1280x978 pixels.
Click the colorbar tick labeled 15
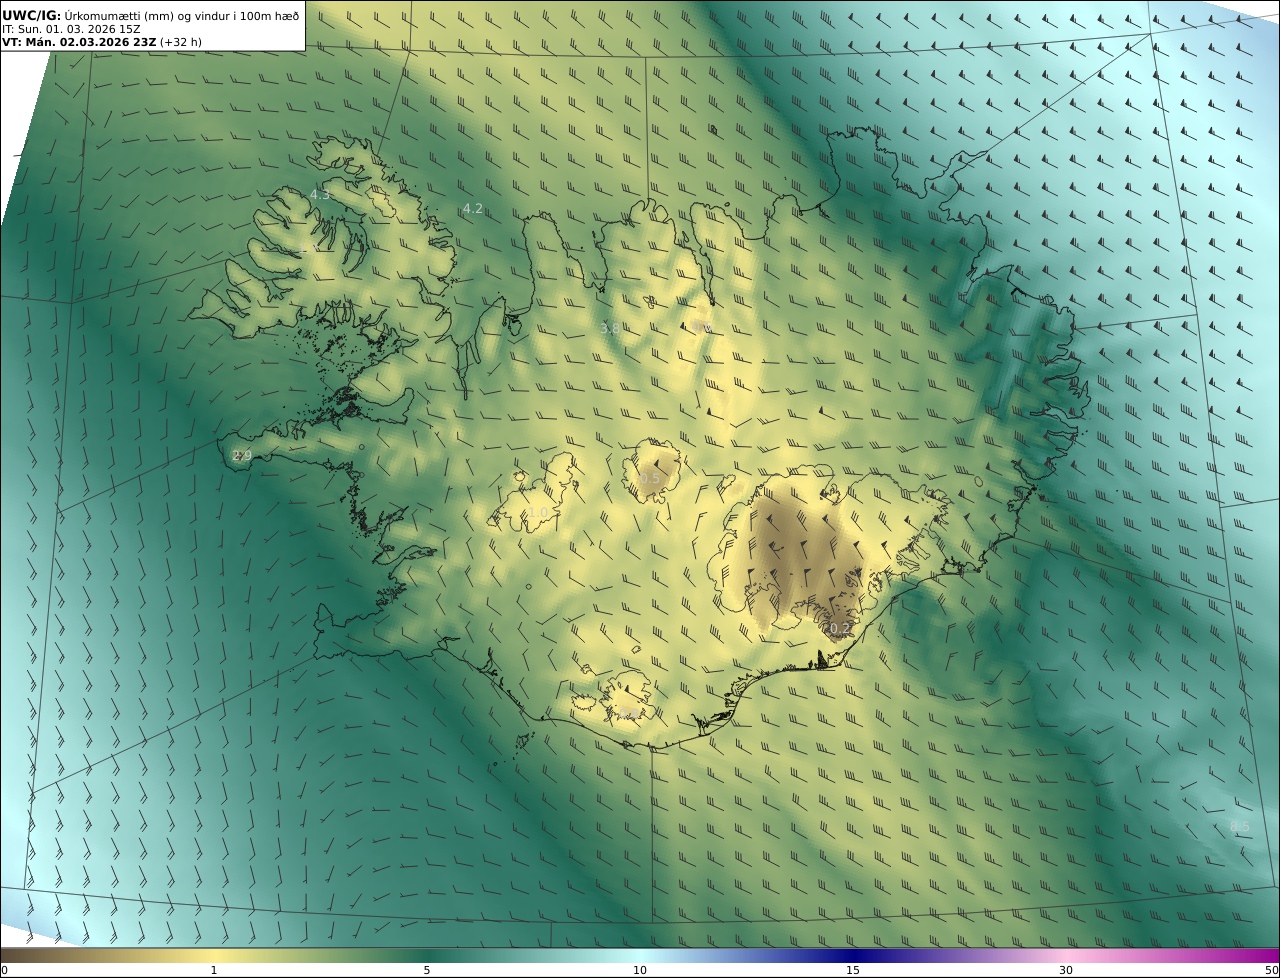(853, 970)
